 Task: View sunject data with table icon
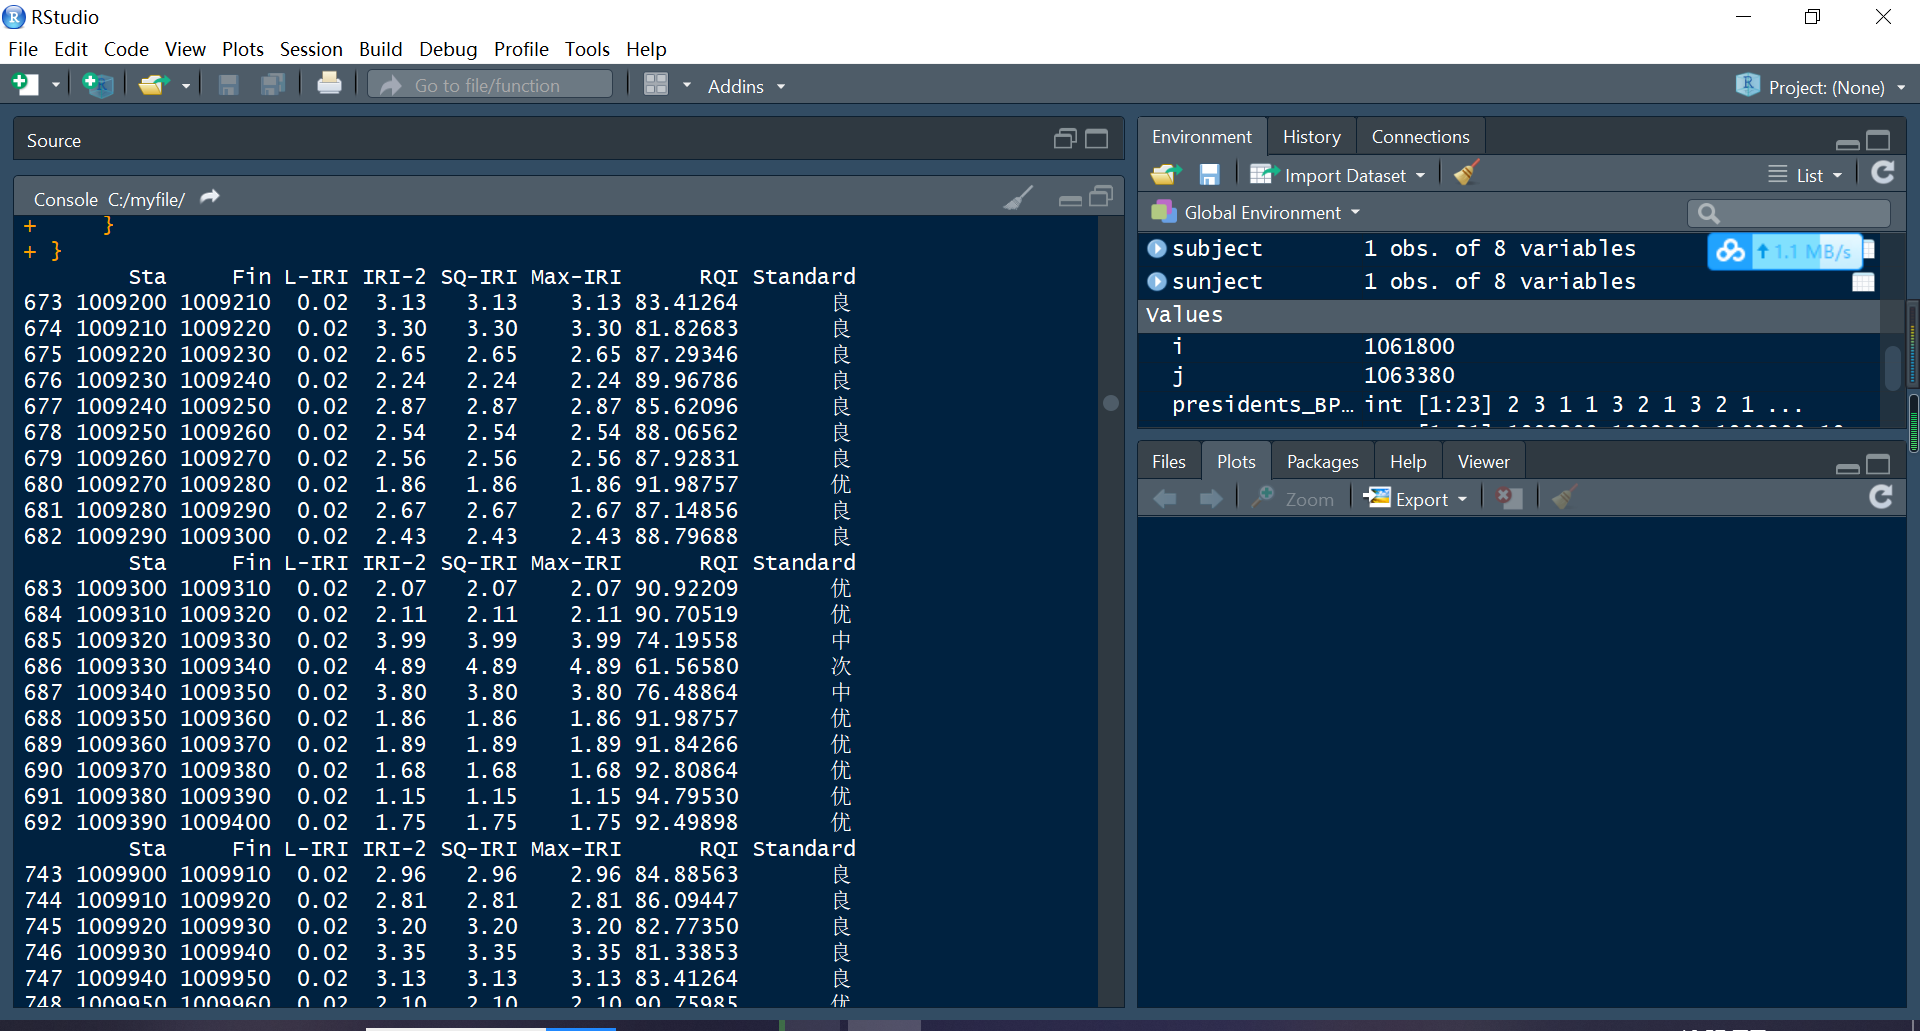coord(1863,282)
